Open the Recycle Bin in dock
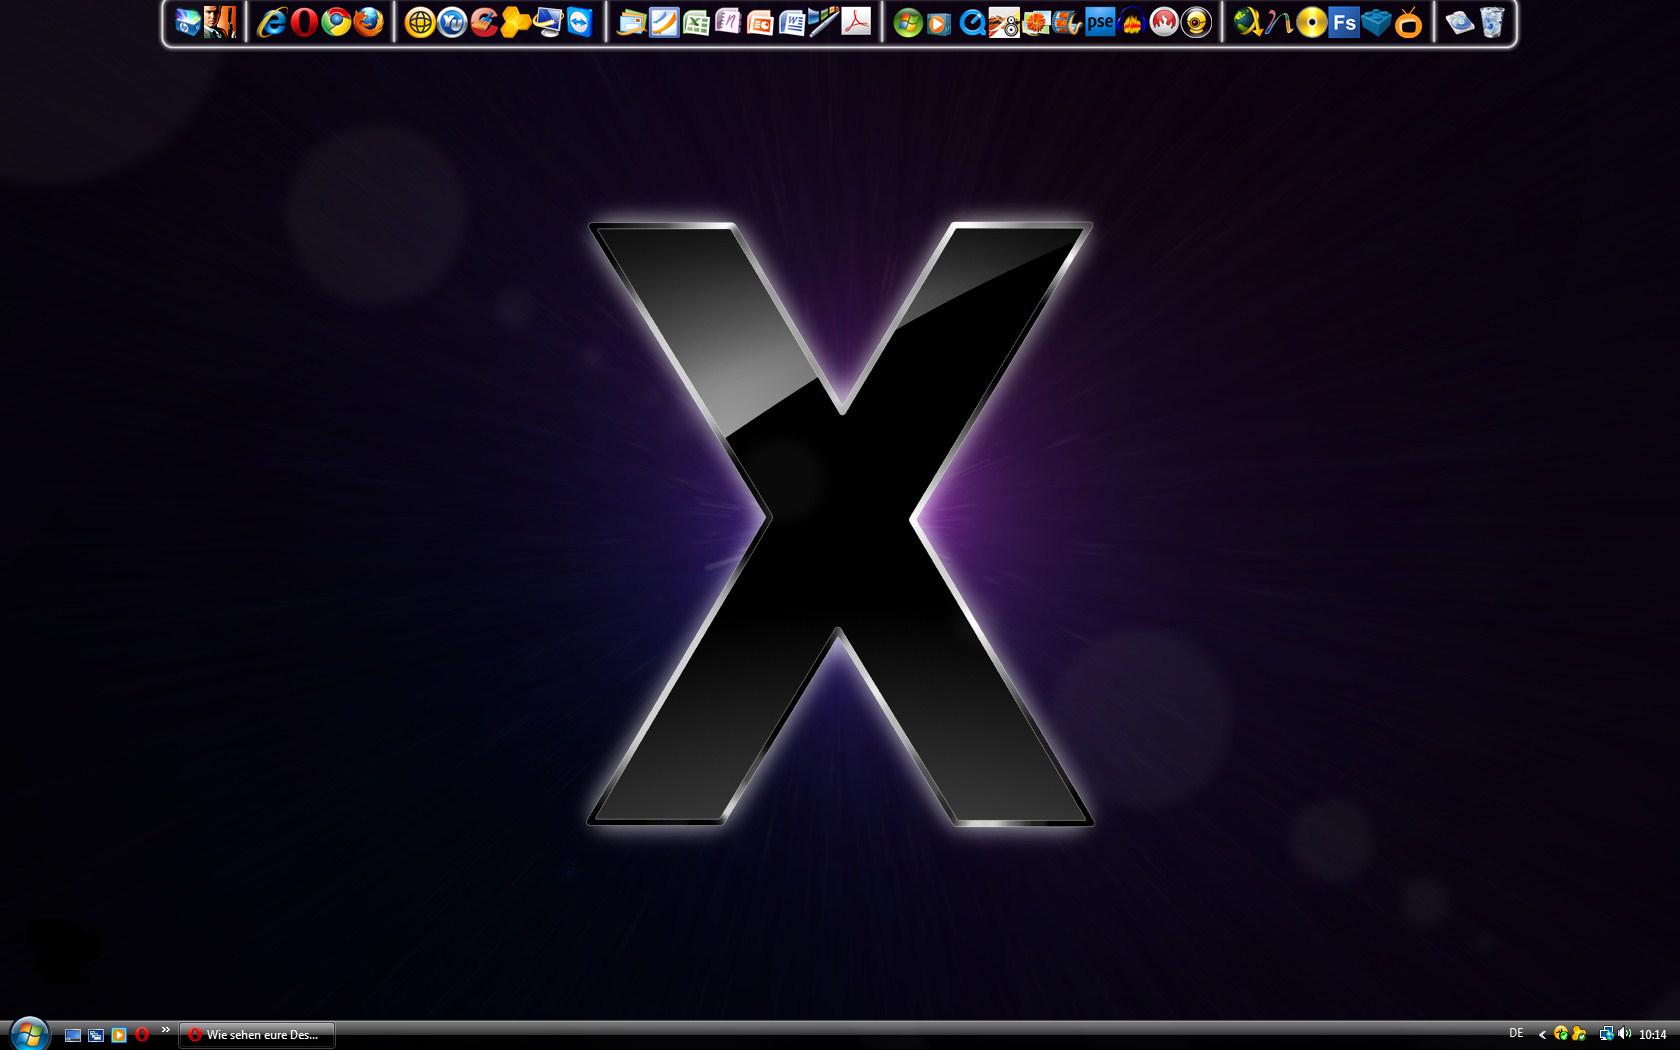1680x1050 pixels. click(x=1492, y=22)
